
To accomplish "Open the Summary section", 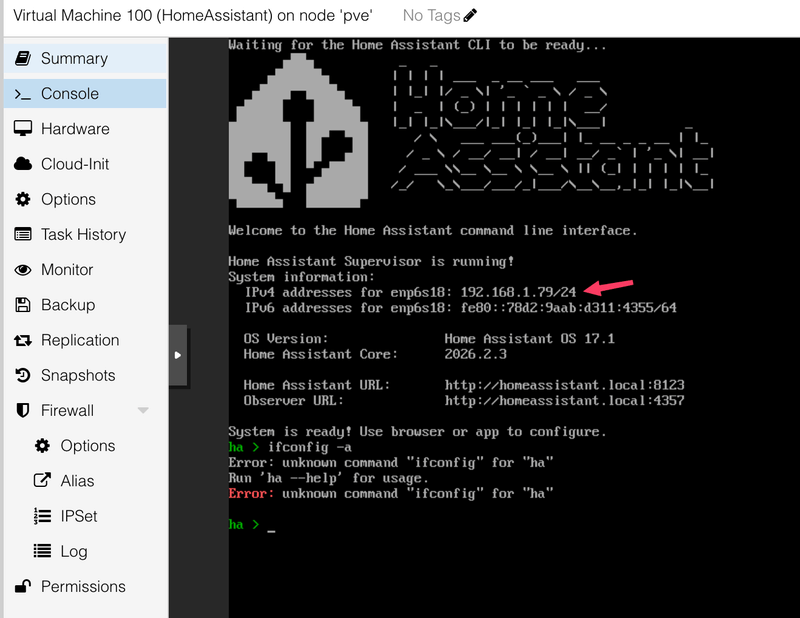I will (x=85, y=58).
